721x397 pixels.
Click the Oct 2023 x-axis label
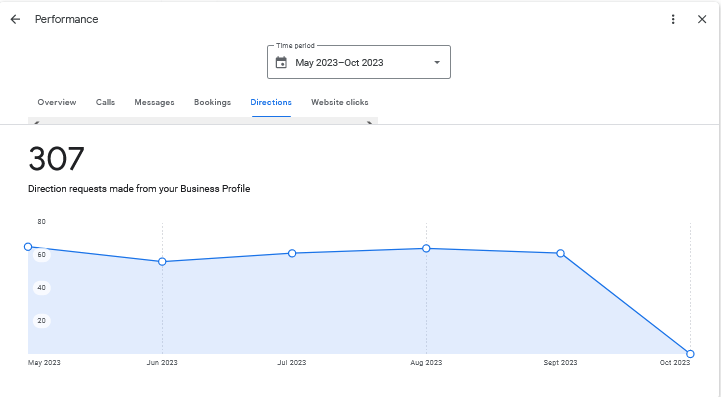coord(675,362)
